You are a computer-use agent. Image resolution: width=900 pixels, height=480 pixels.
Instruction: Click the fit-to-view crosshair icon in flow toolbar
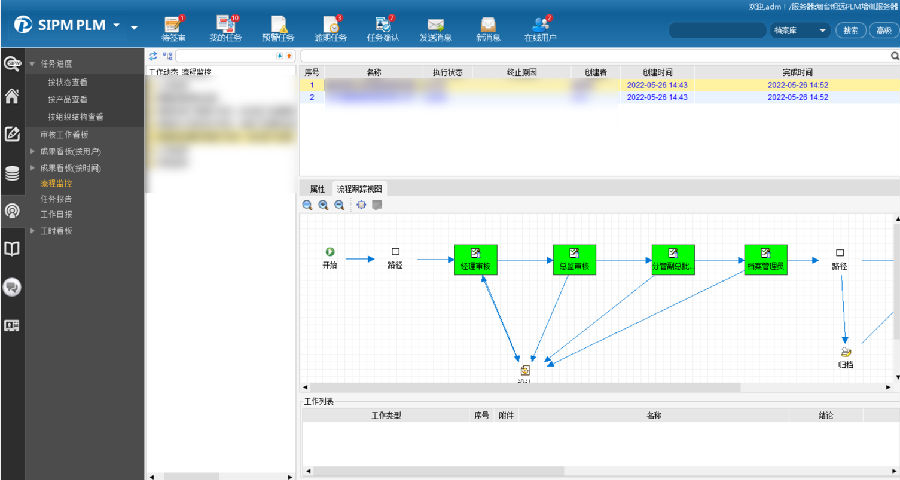(x=361, y=204)
